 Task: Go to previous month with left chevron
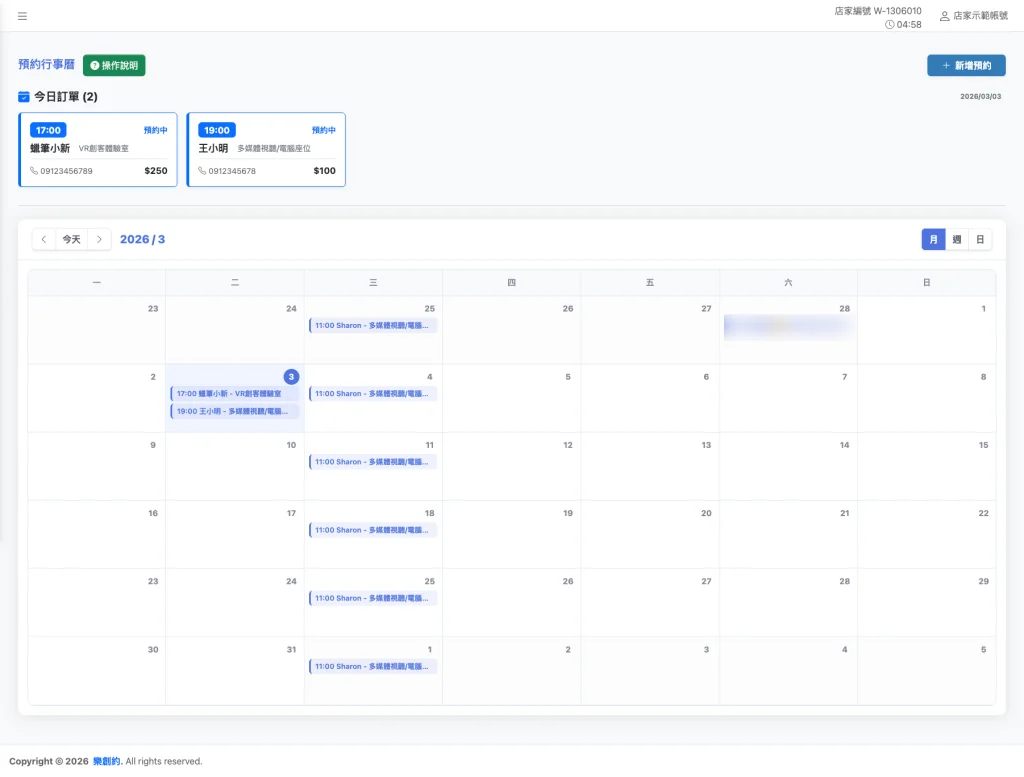pyautogui.click(x=44, y=240)
